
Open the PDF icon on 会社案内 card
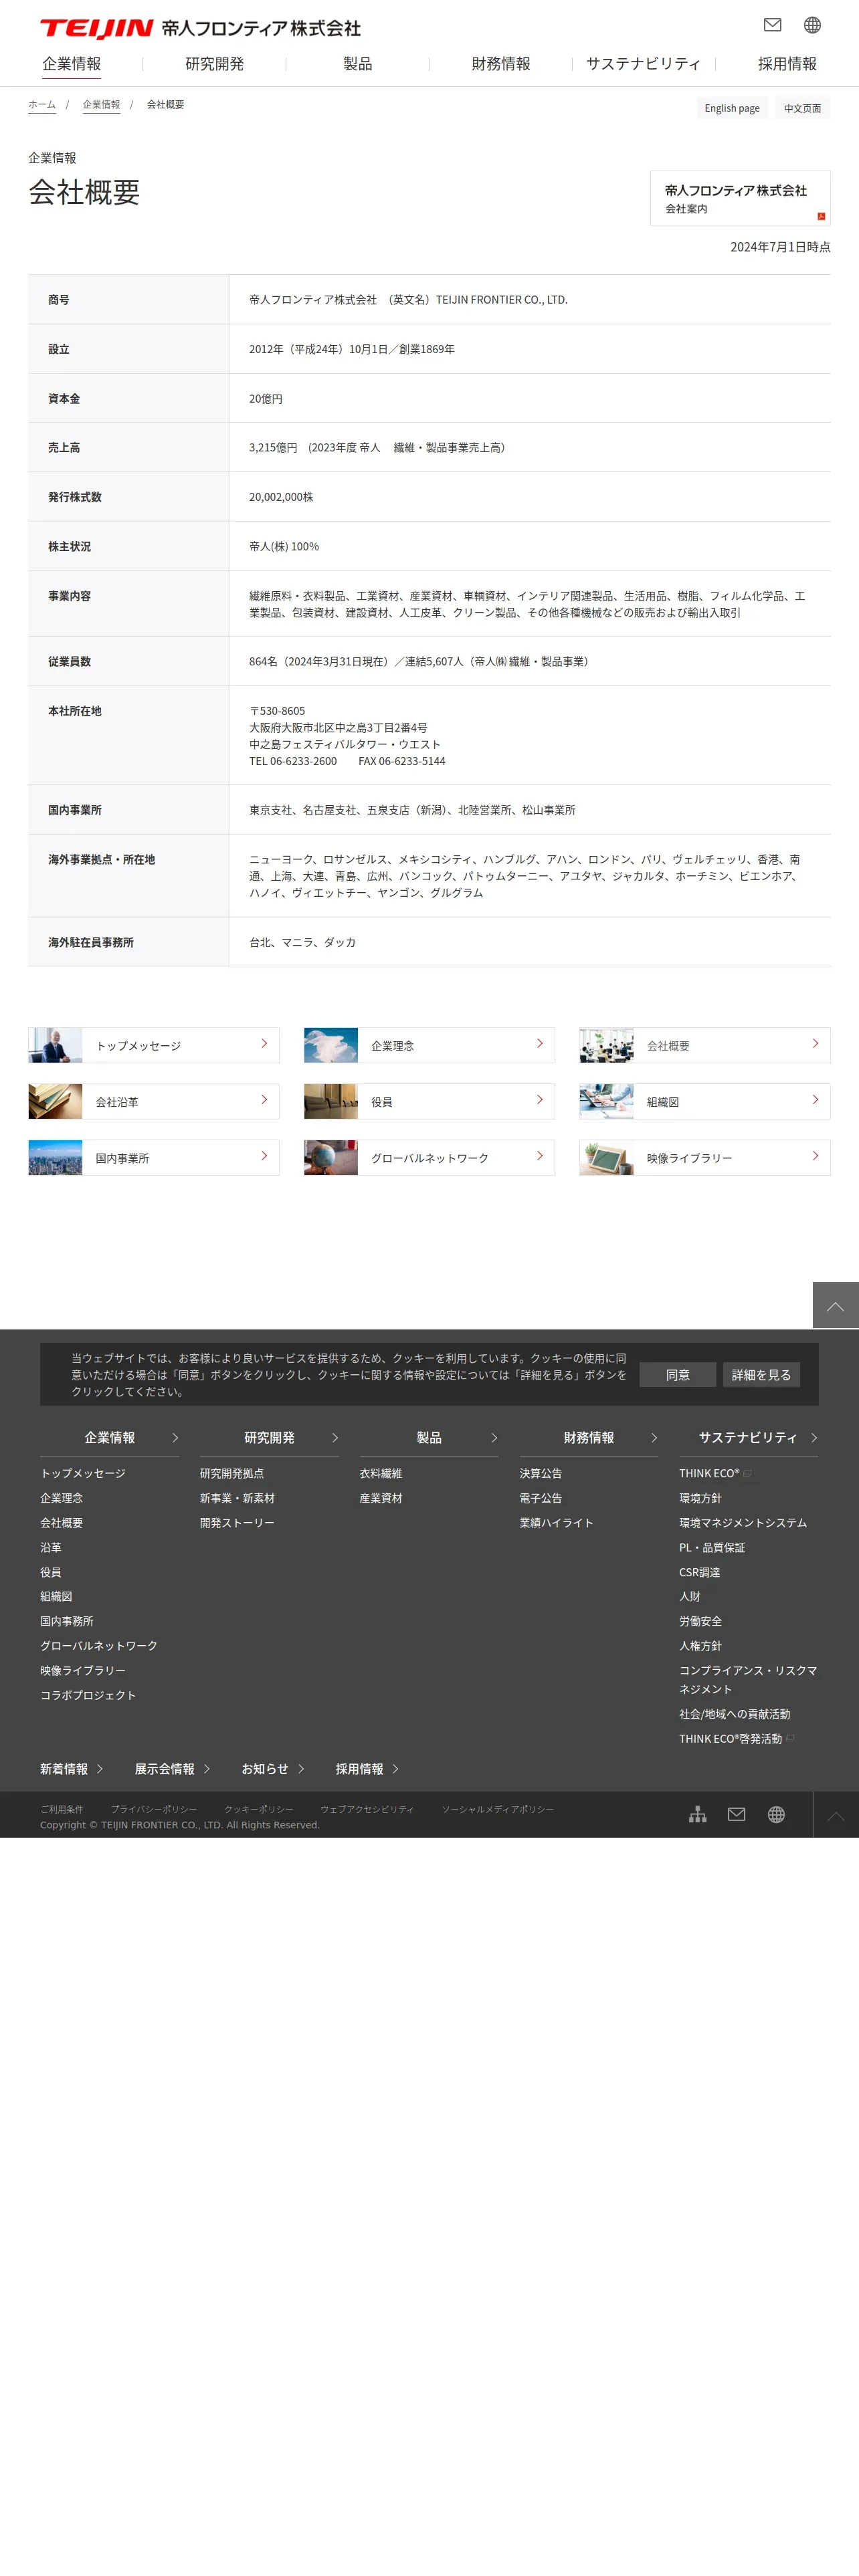click(821, 216)
